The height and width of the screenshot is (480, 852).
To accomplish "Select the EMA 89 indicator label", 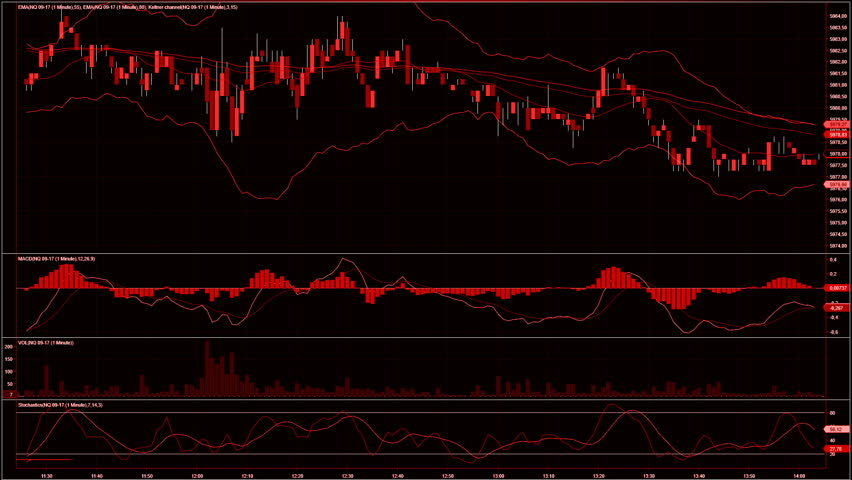I will point(121,7).
